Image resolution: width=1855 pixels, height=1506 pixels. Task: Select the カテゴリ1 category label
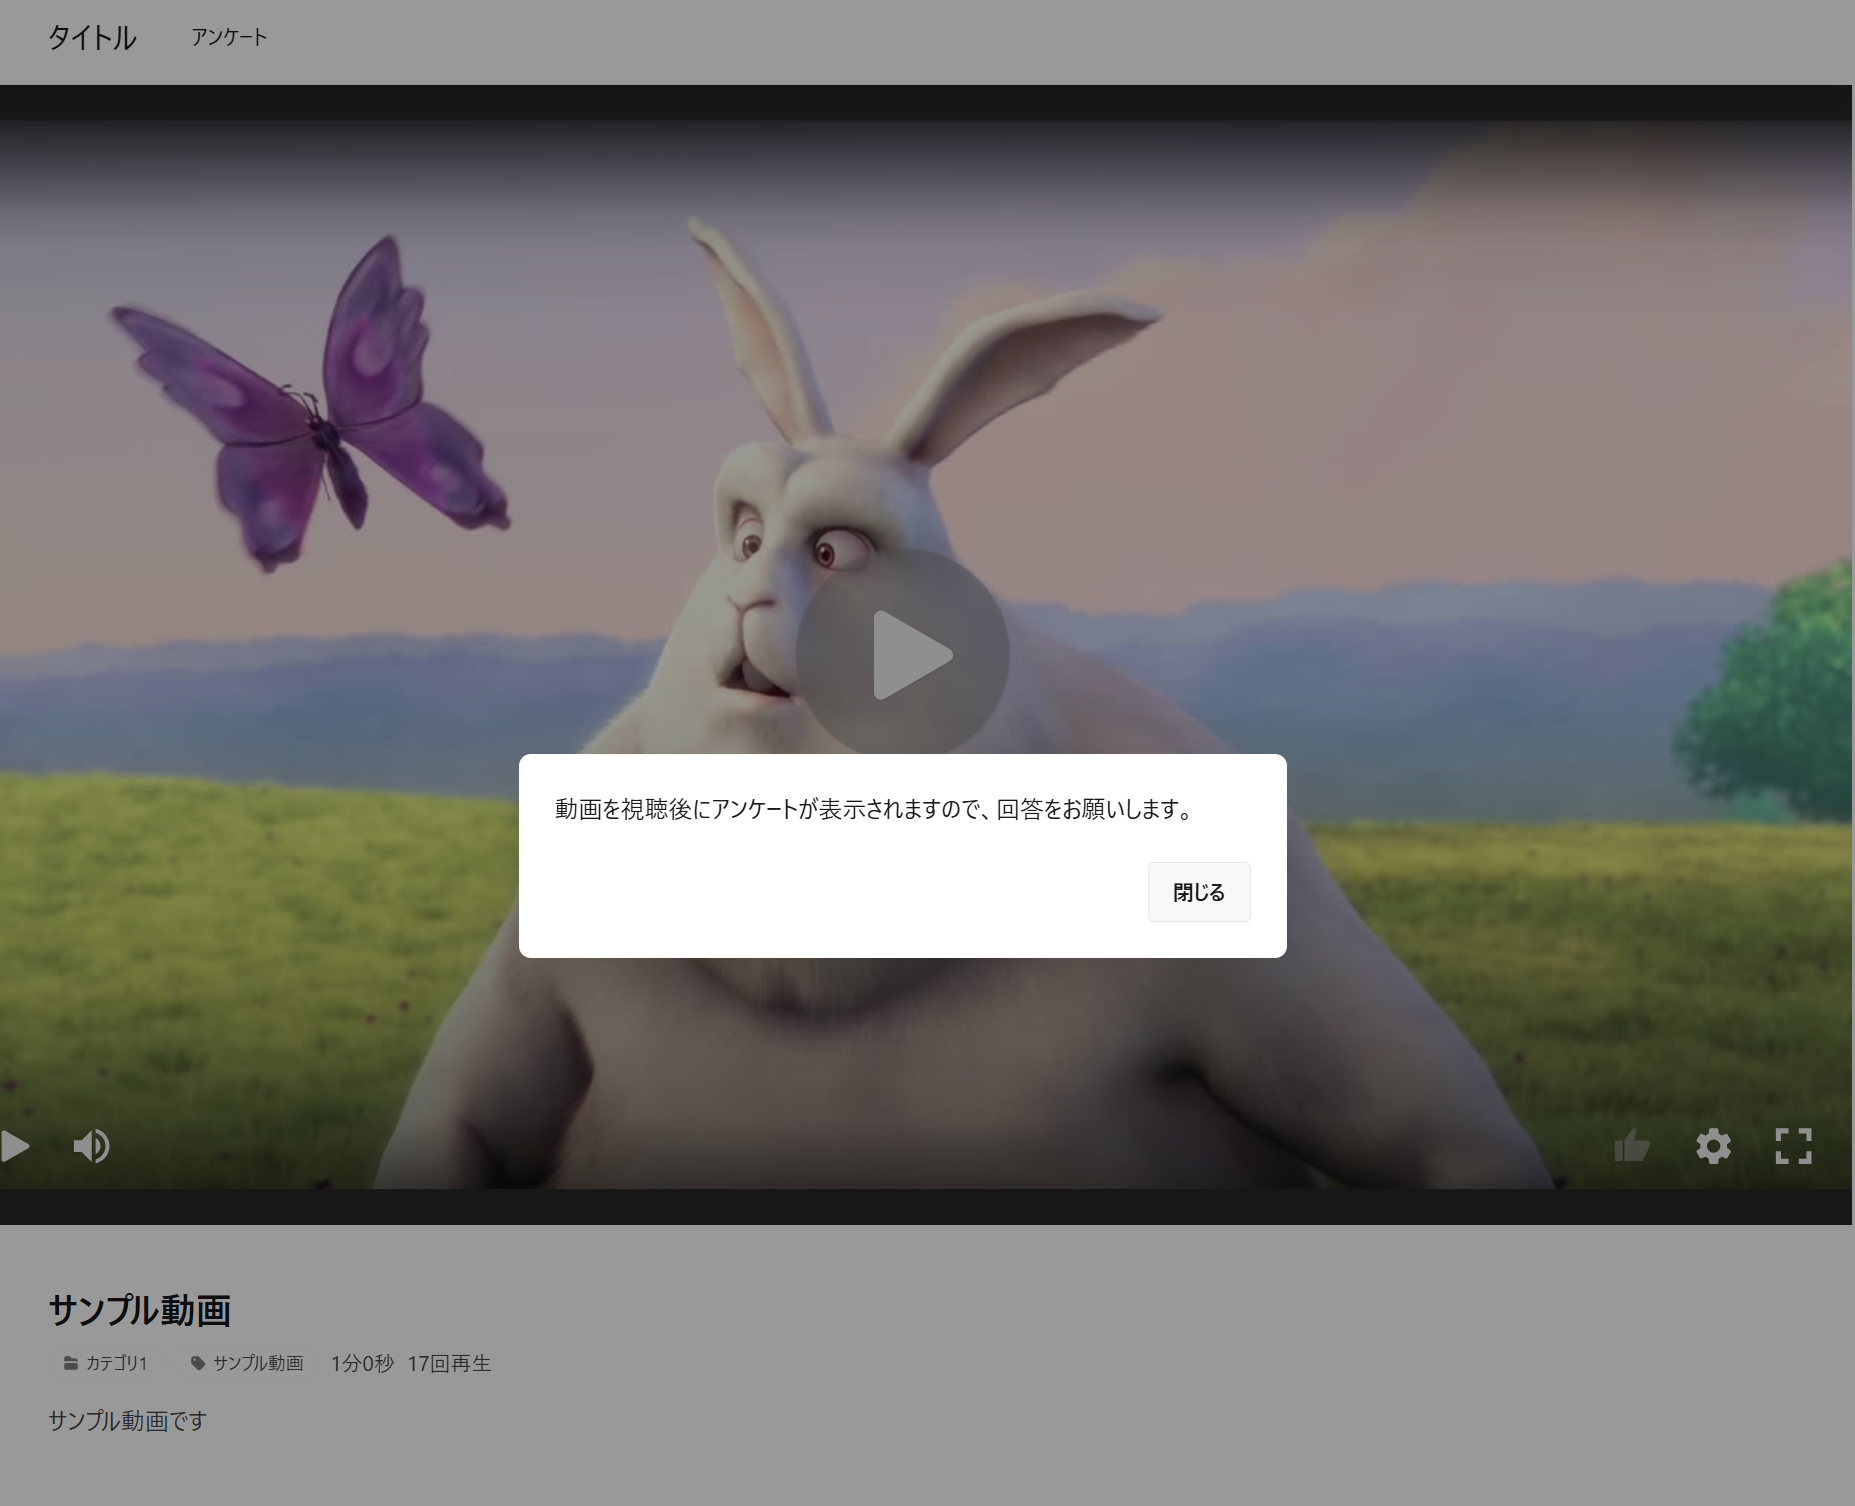coord(117,1363)
